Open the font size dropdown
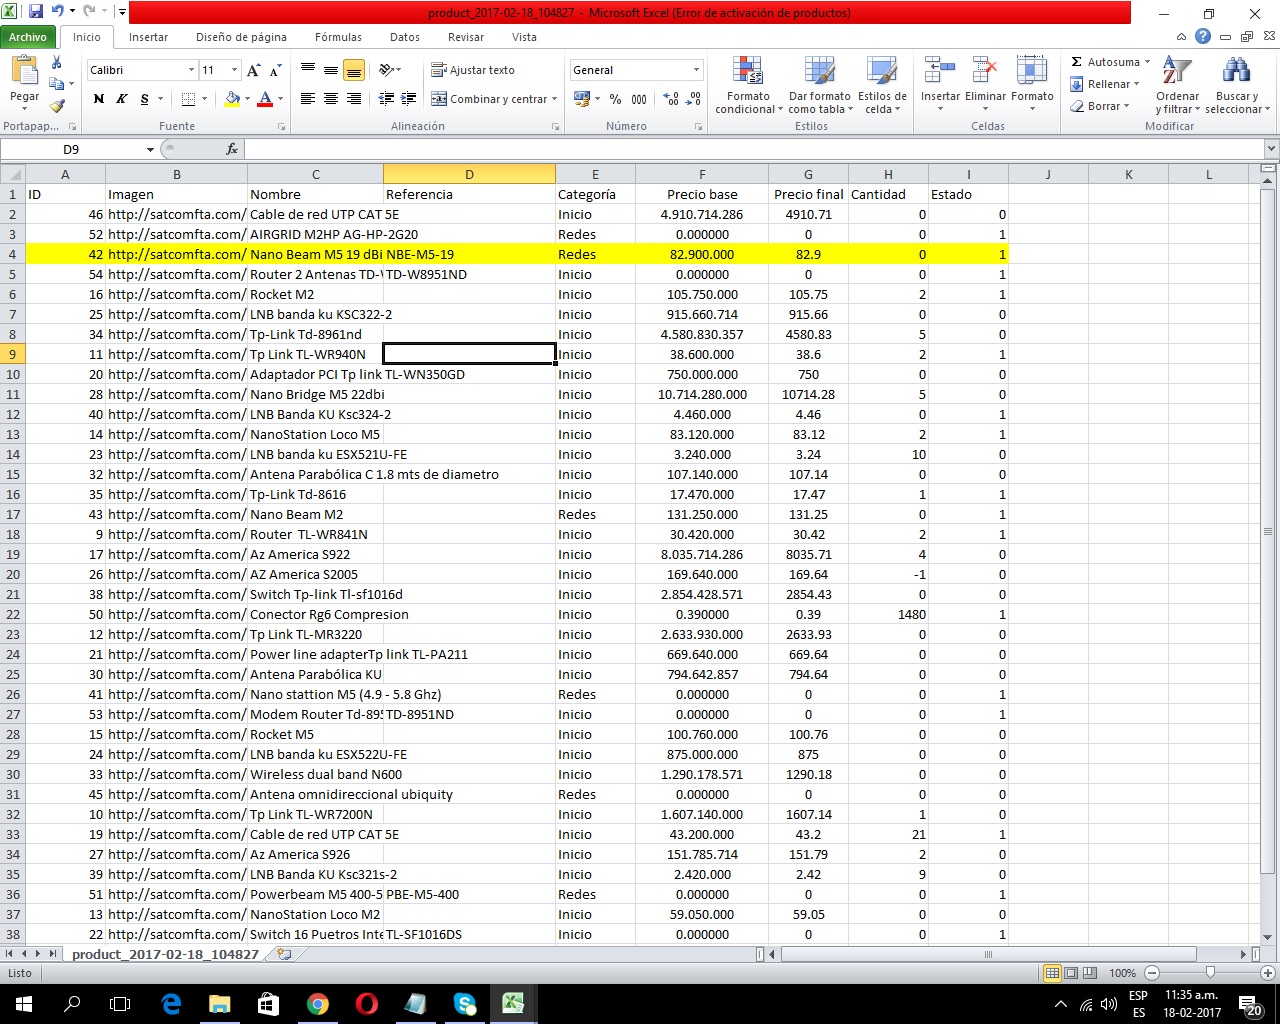The height and width of the screenshot is (1024, 1280). (234, 70)
